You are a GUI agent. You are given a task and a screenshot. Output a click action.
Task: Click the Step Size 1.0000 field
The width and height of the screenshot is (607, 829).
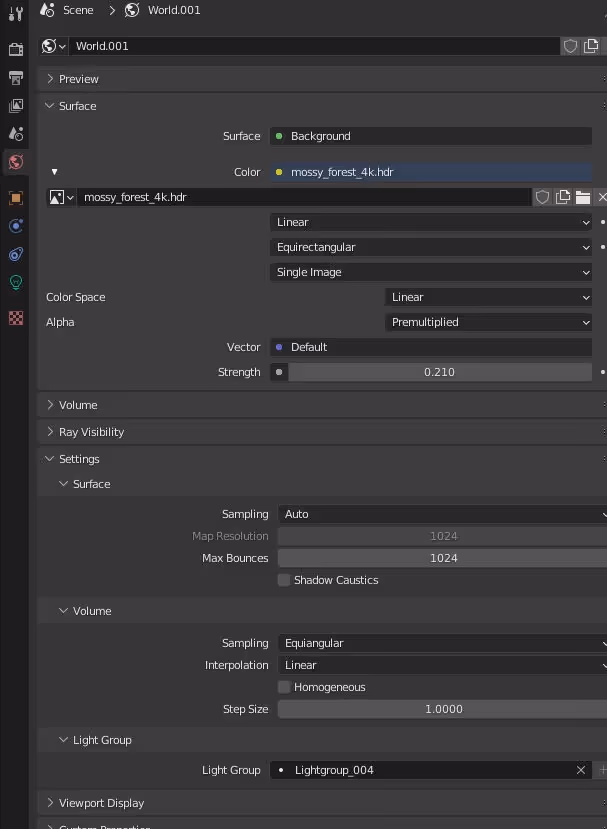(x=443, y=710)
